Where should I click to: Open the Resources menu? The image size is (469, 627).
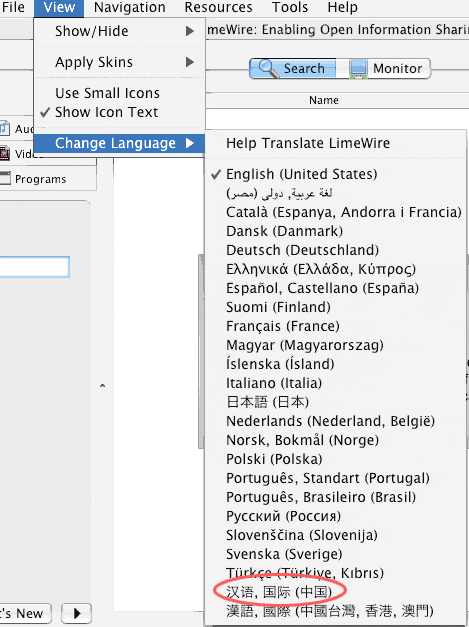[x=218, y=7]
